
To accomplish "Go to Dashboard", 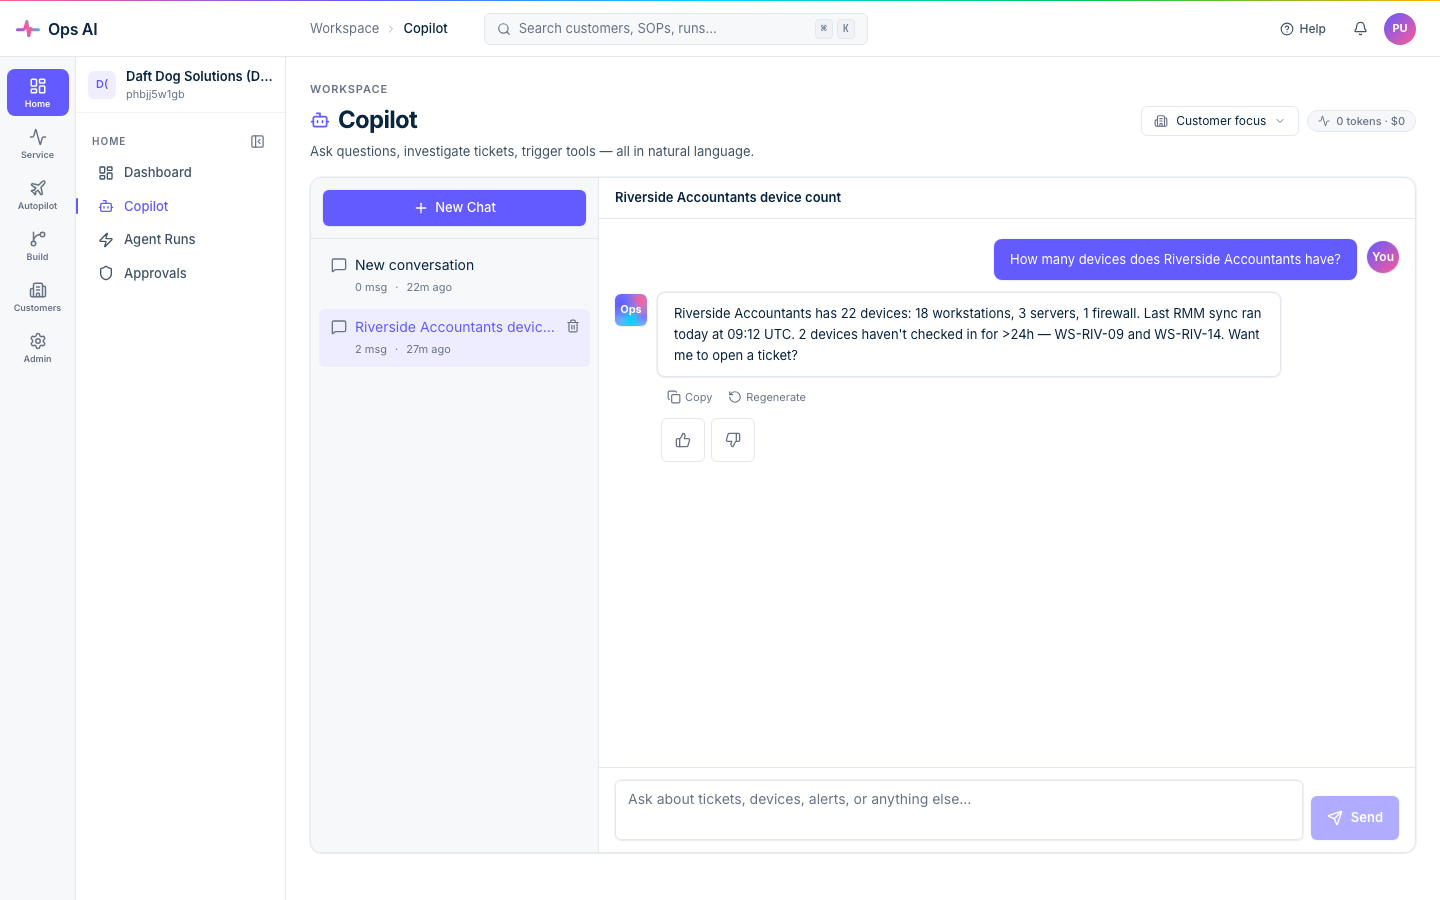I will (180, 173).
